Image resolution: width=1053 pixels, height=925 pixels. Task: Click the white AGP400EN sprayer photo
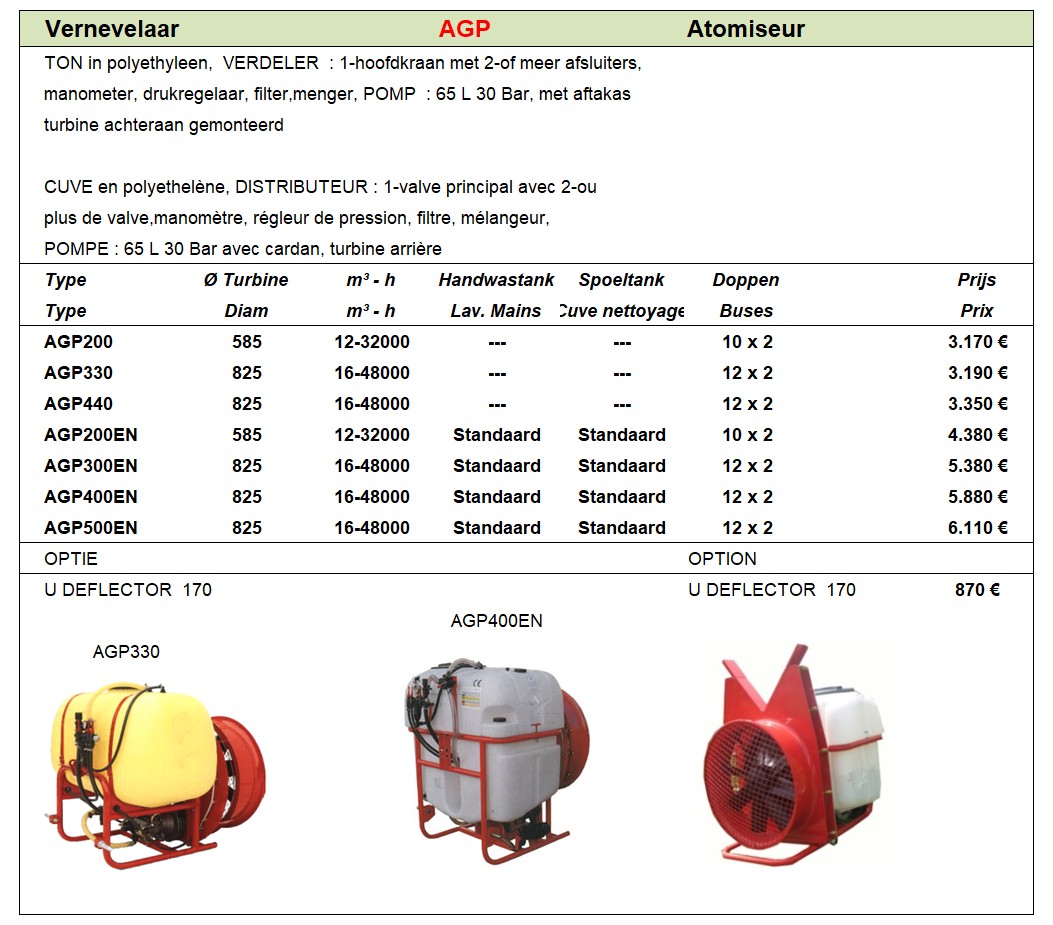tap(497, 760)
